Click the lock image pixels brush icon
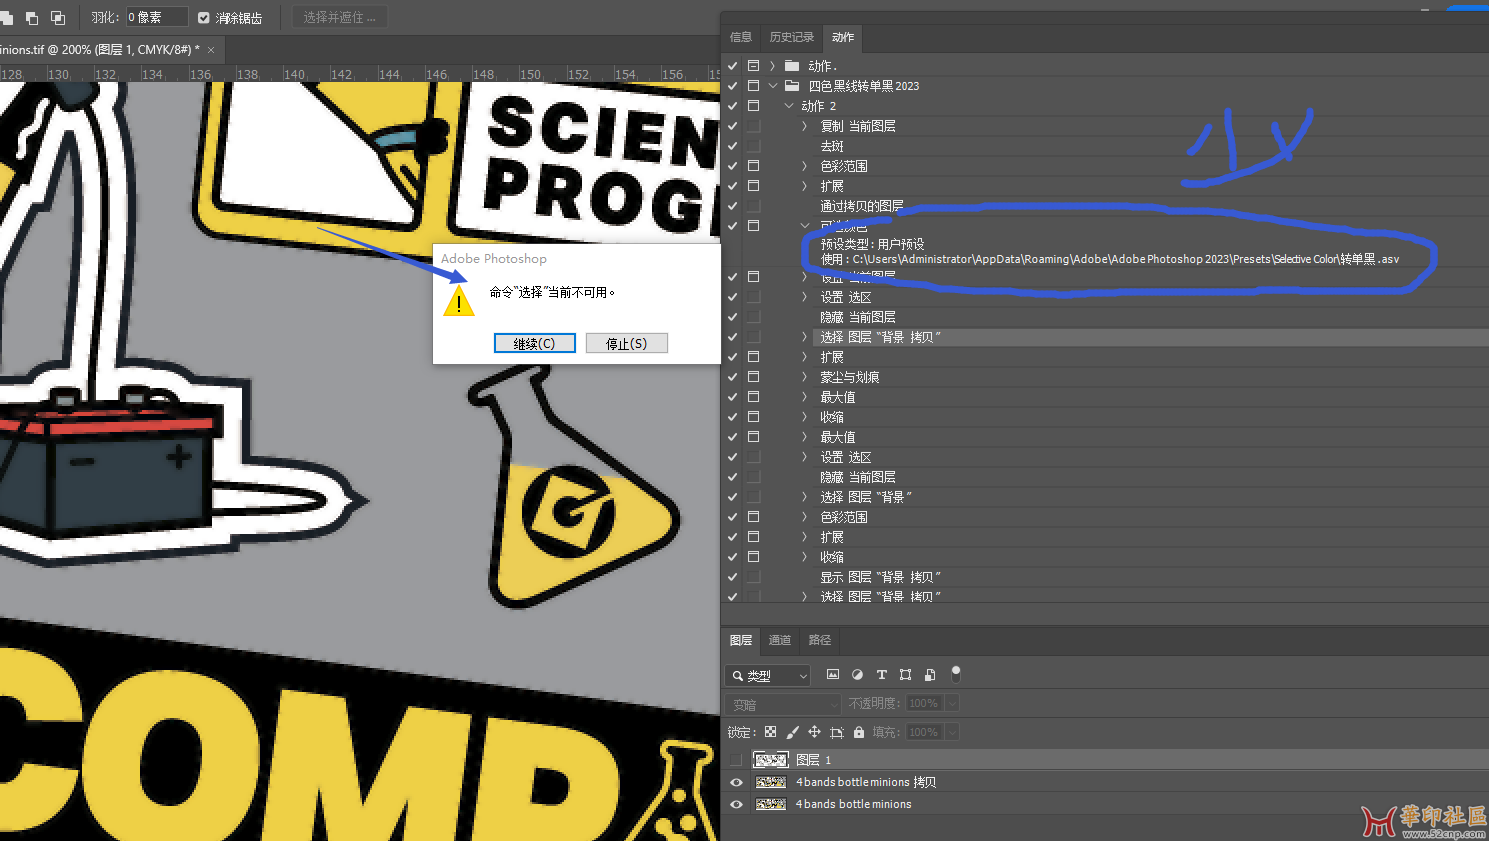The image size is (1489, 841). tap(792, 732)
